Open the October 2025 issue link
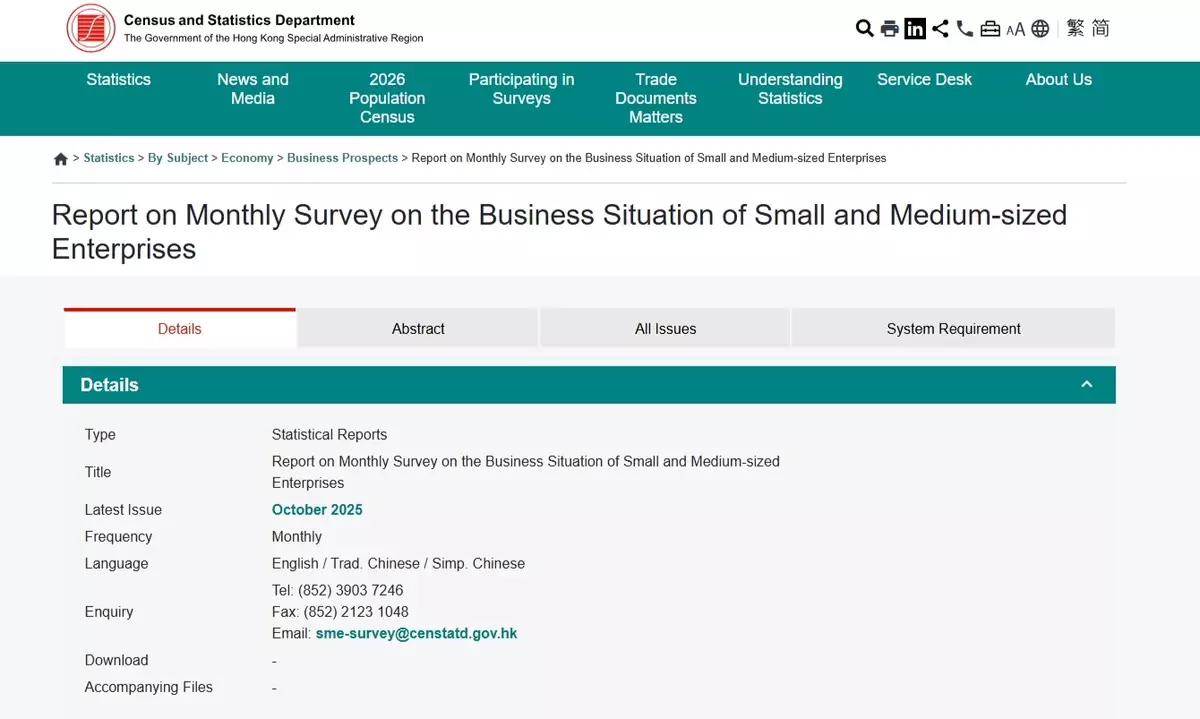Image resolution: width=1200 pixels, height=719 pixels. point(317,509)
